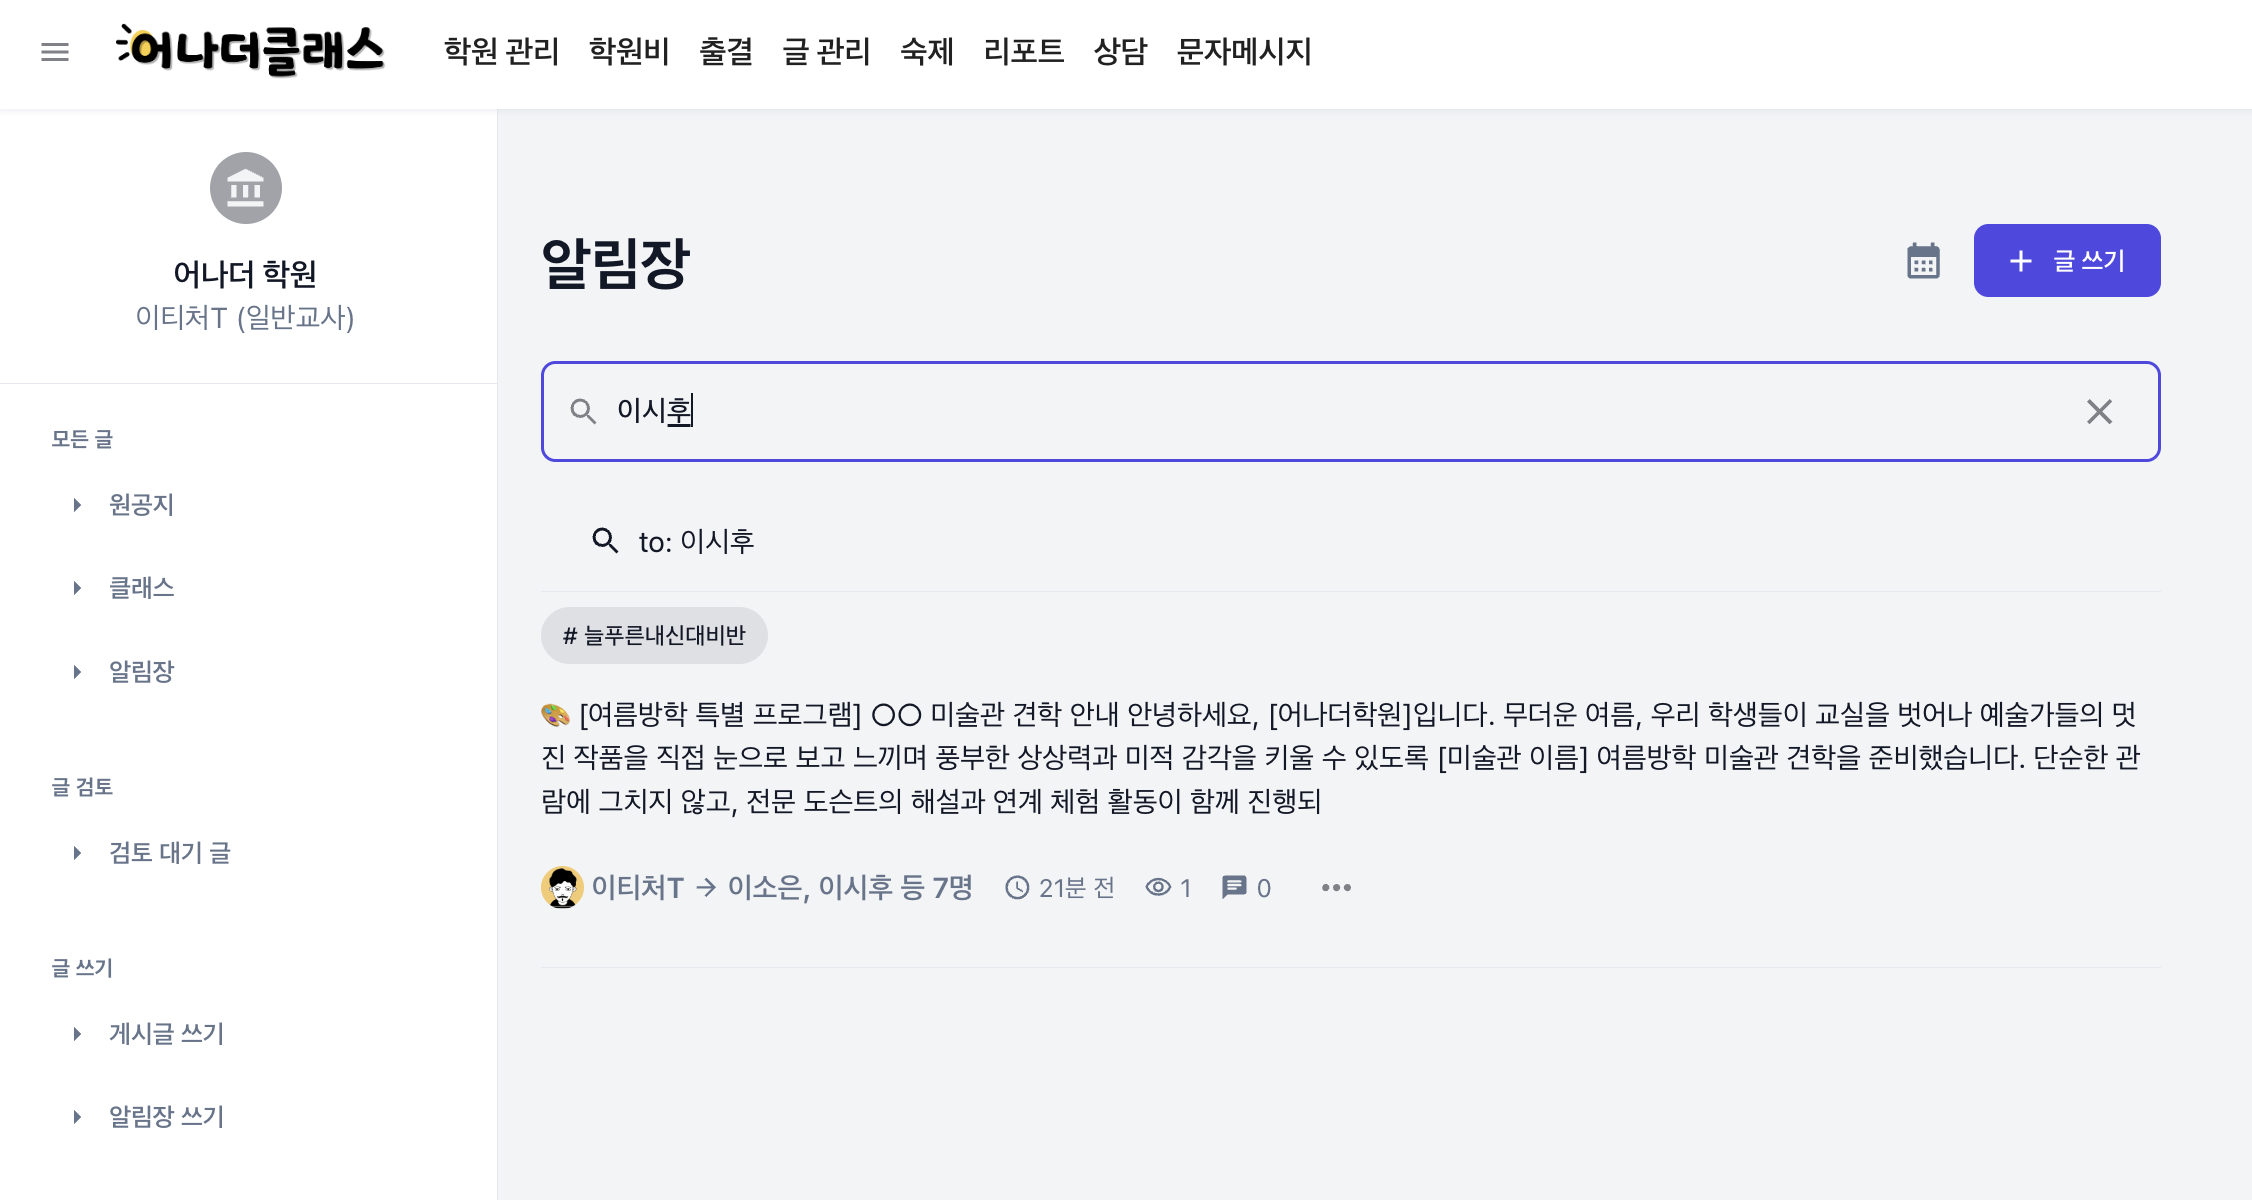Focus the search input containing 이시후
The image size is (2252, 1200).
click(1350, 411)
